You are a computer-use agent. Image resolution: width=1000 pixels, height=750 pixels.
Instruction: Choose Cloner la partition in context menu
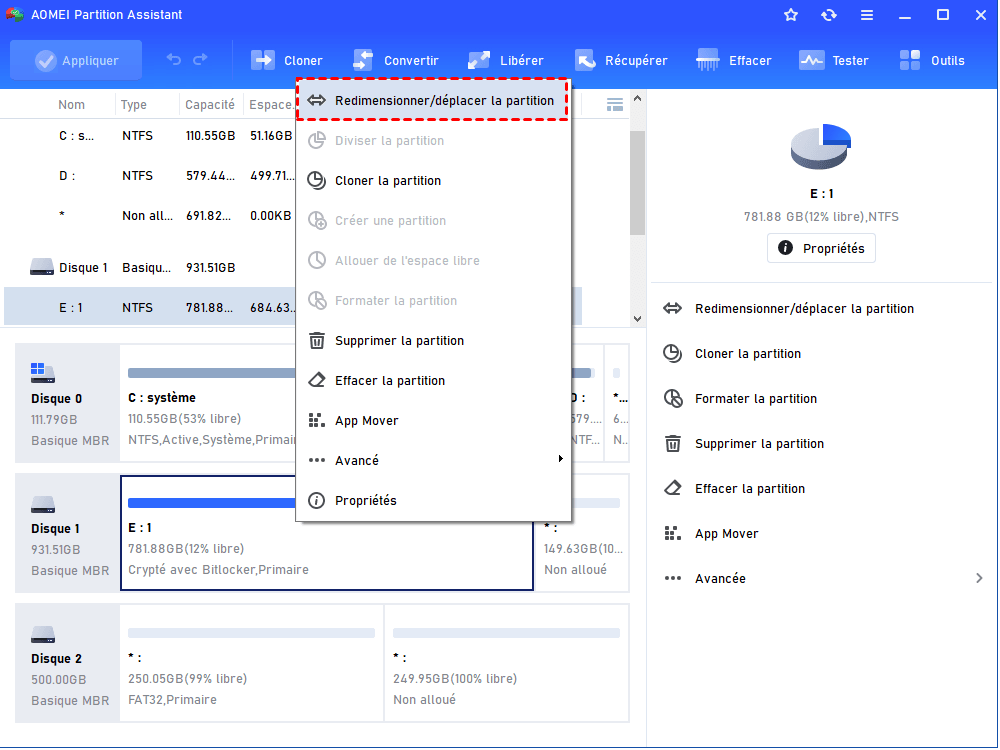pos(432,180)
